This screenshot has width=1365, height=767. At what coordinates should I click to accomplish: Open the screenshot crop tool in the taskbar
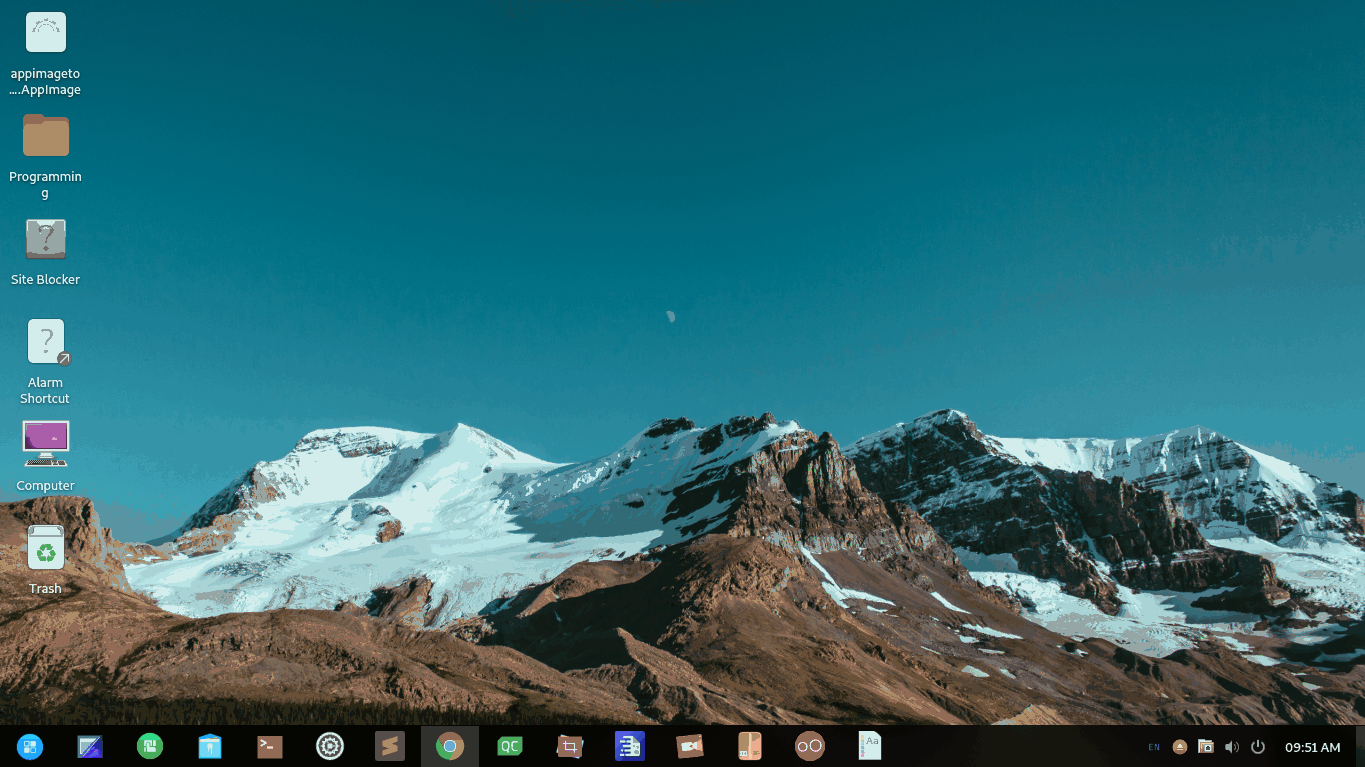point(570,746)
